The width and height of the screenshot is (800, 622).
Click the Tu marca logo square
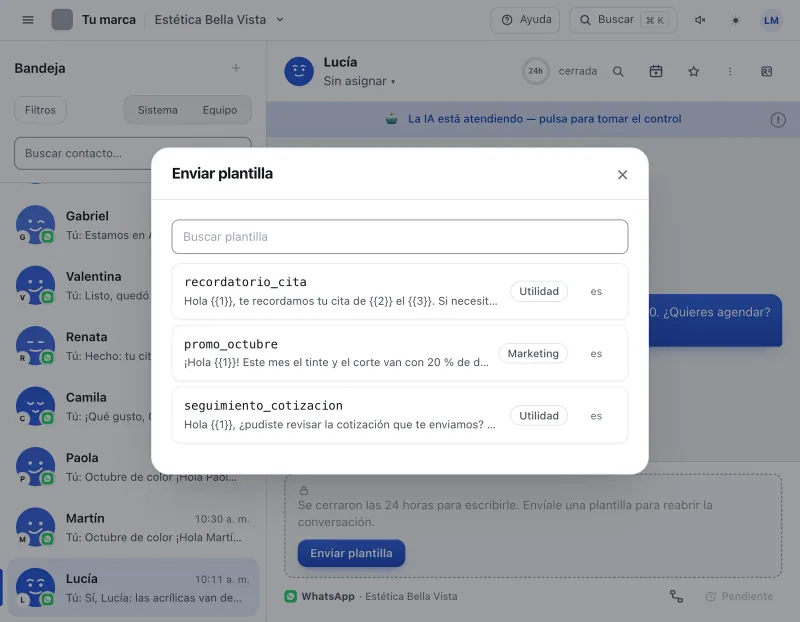click(62, 20)
